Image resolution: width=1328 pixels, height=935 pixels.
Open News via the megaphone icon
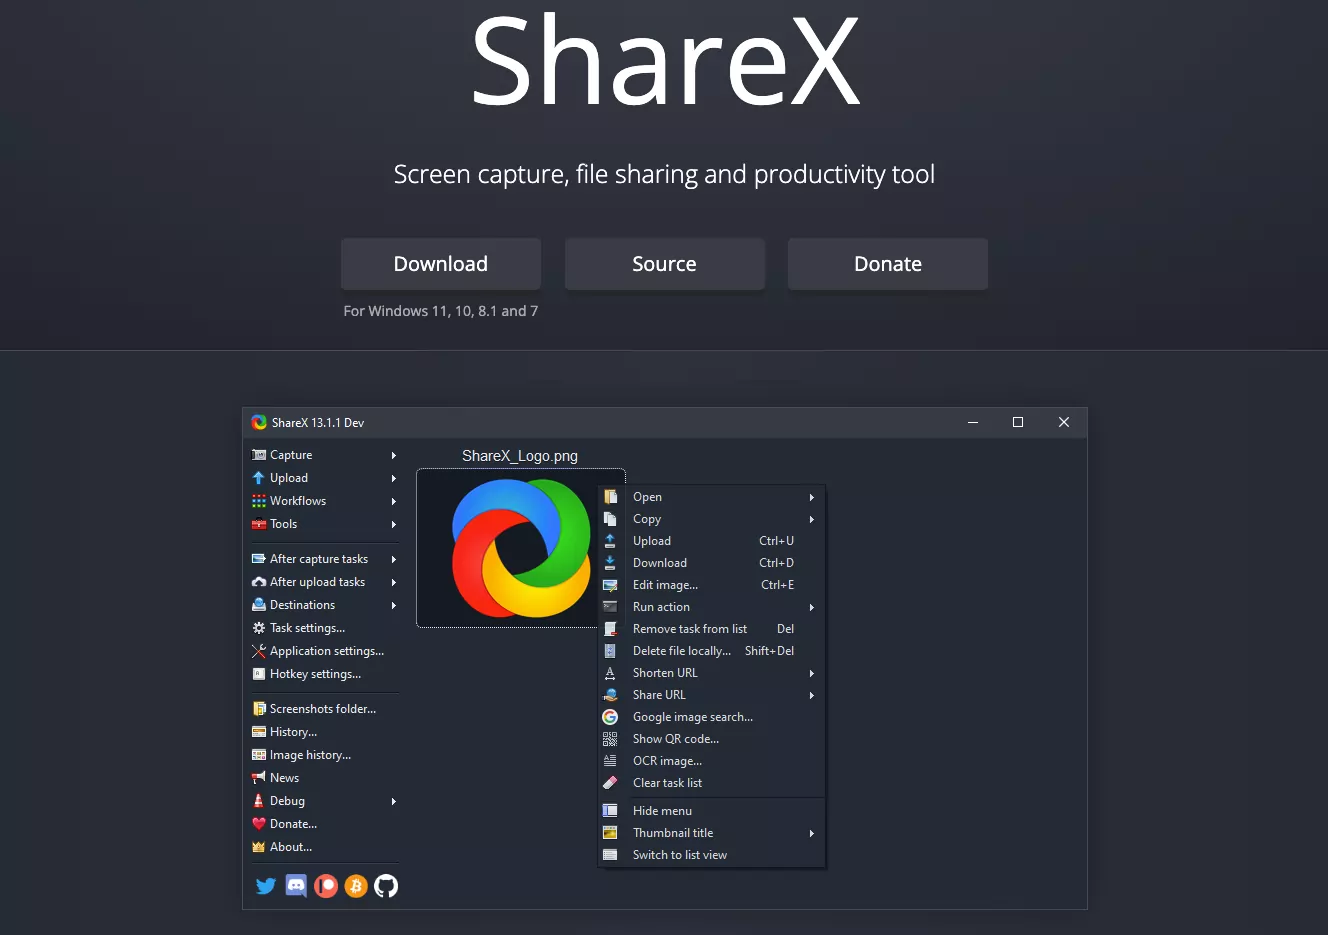(x=259, y=778)
